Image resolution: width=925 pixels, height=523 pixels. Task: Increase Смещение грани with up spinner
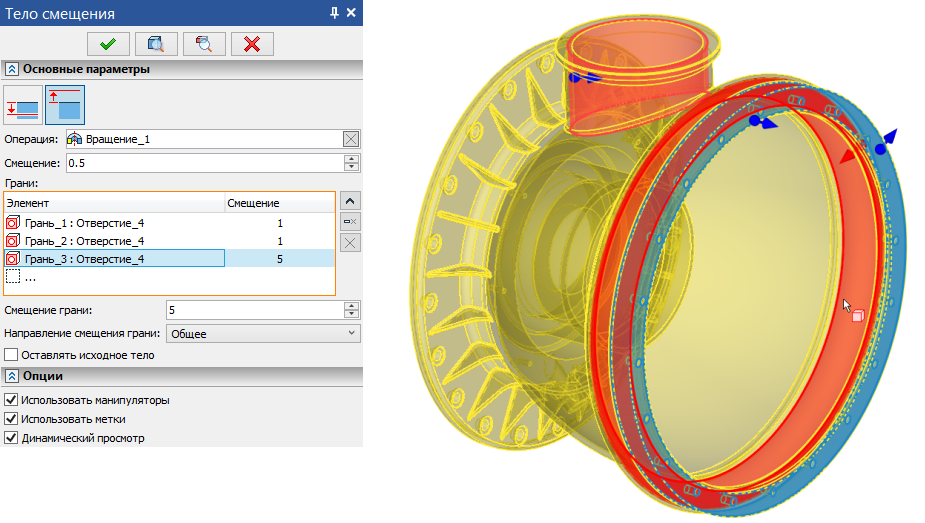[x=351, y=305]
